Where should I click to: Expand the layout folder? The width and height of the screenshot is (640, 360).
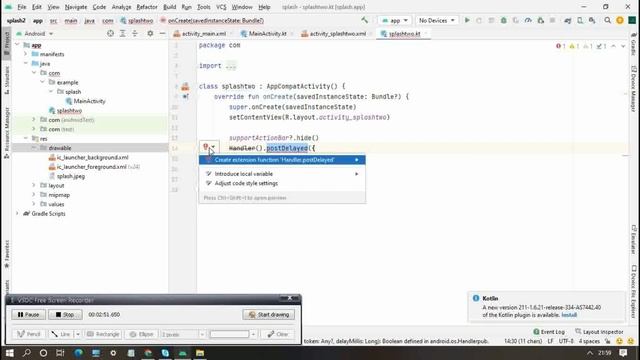tap(34, 185)
